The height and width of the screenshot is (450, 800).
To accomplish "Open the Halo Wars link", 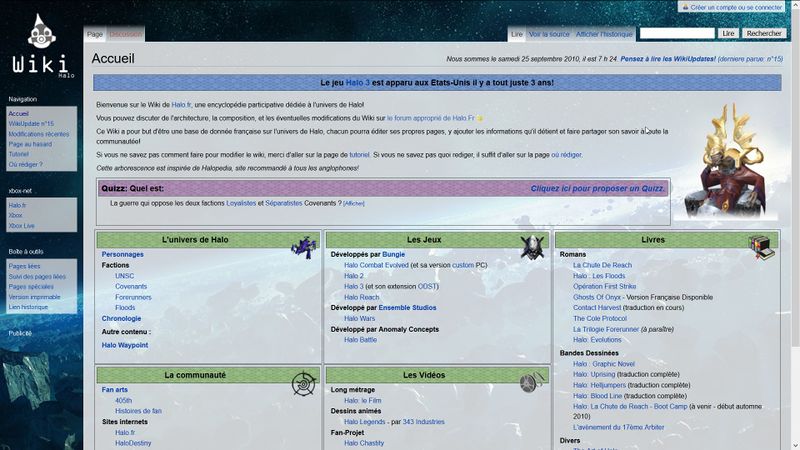I will [x=359, y=318].
